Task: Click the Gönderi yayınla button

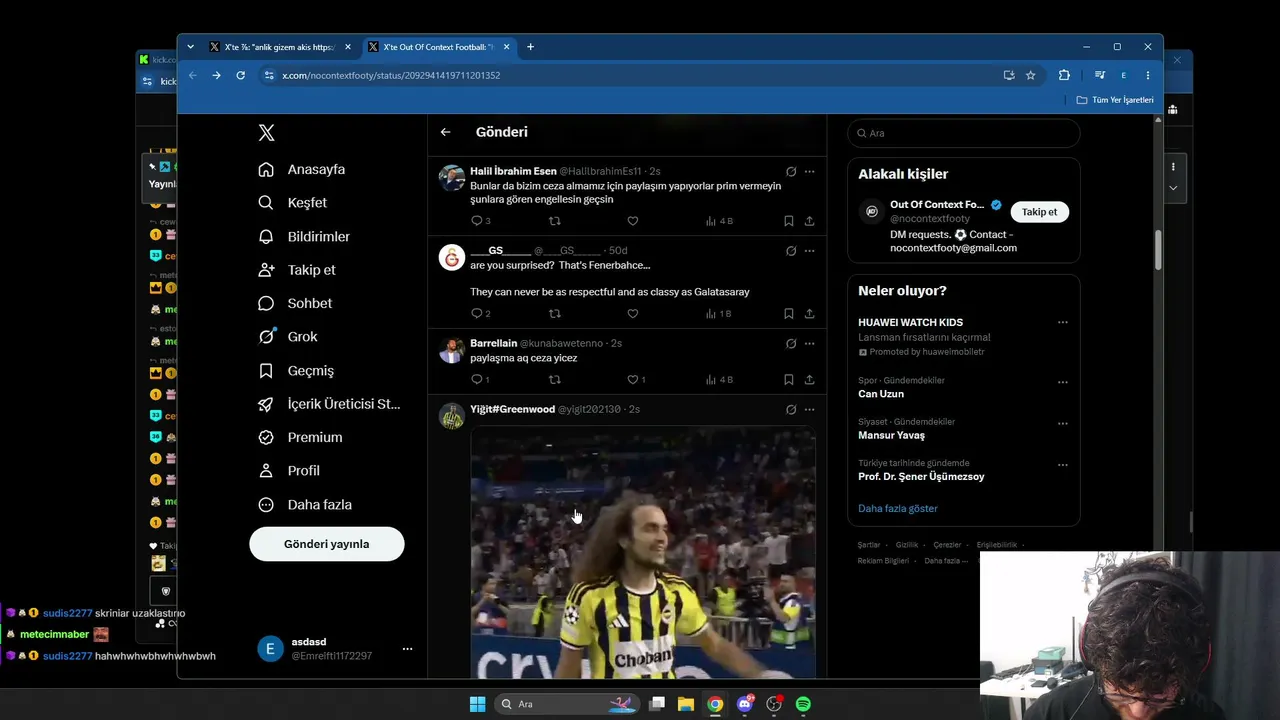Action: click(x=327, y=544)
